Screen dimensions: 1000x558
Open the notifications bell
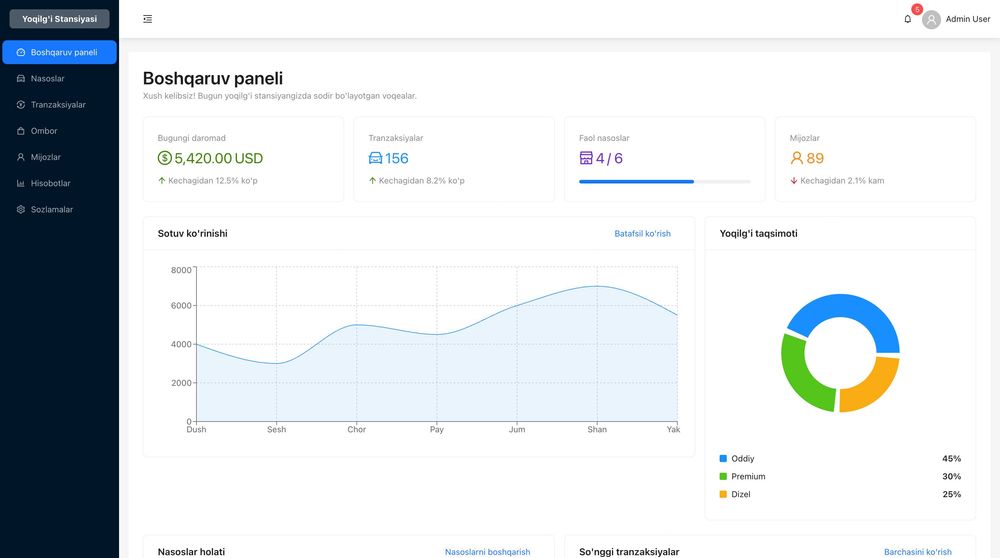click(x=908, y=19)
